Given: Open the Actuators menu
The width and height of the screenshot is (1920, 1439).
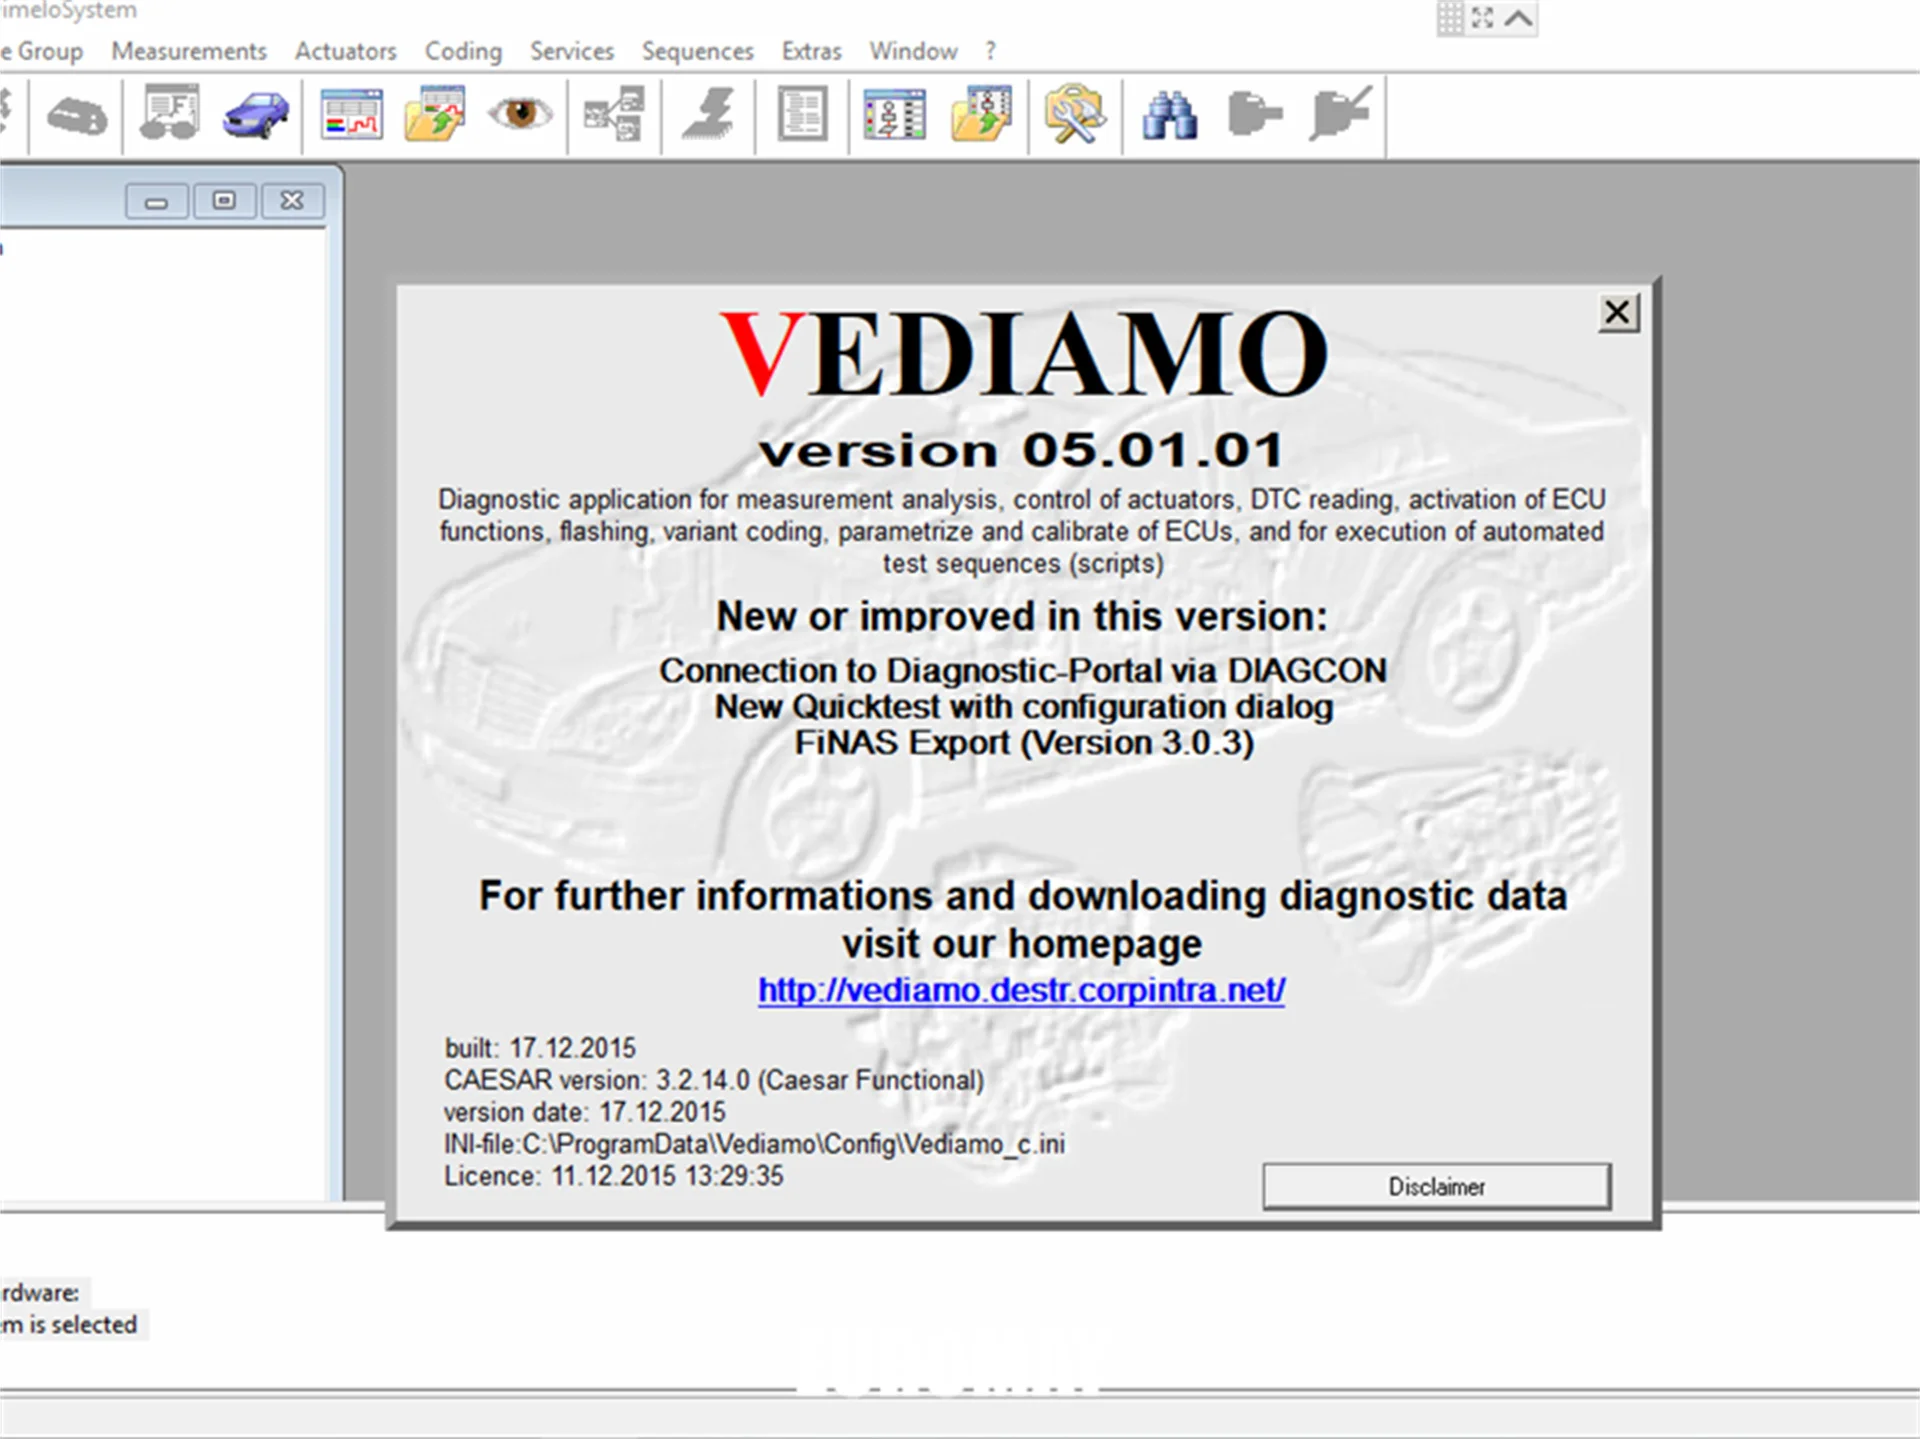Looking at the screenshot, I should point(345,51).
